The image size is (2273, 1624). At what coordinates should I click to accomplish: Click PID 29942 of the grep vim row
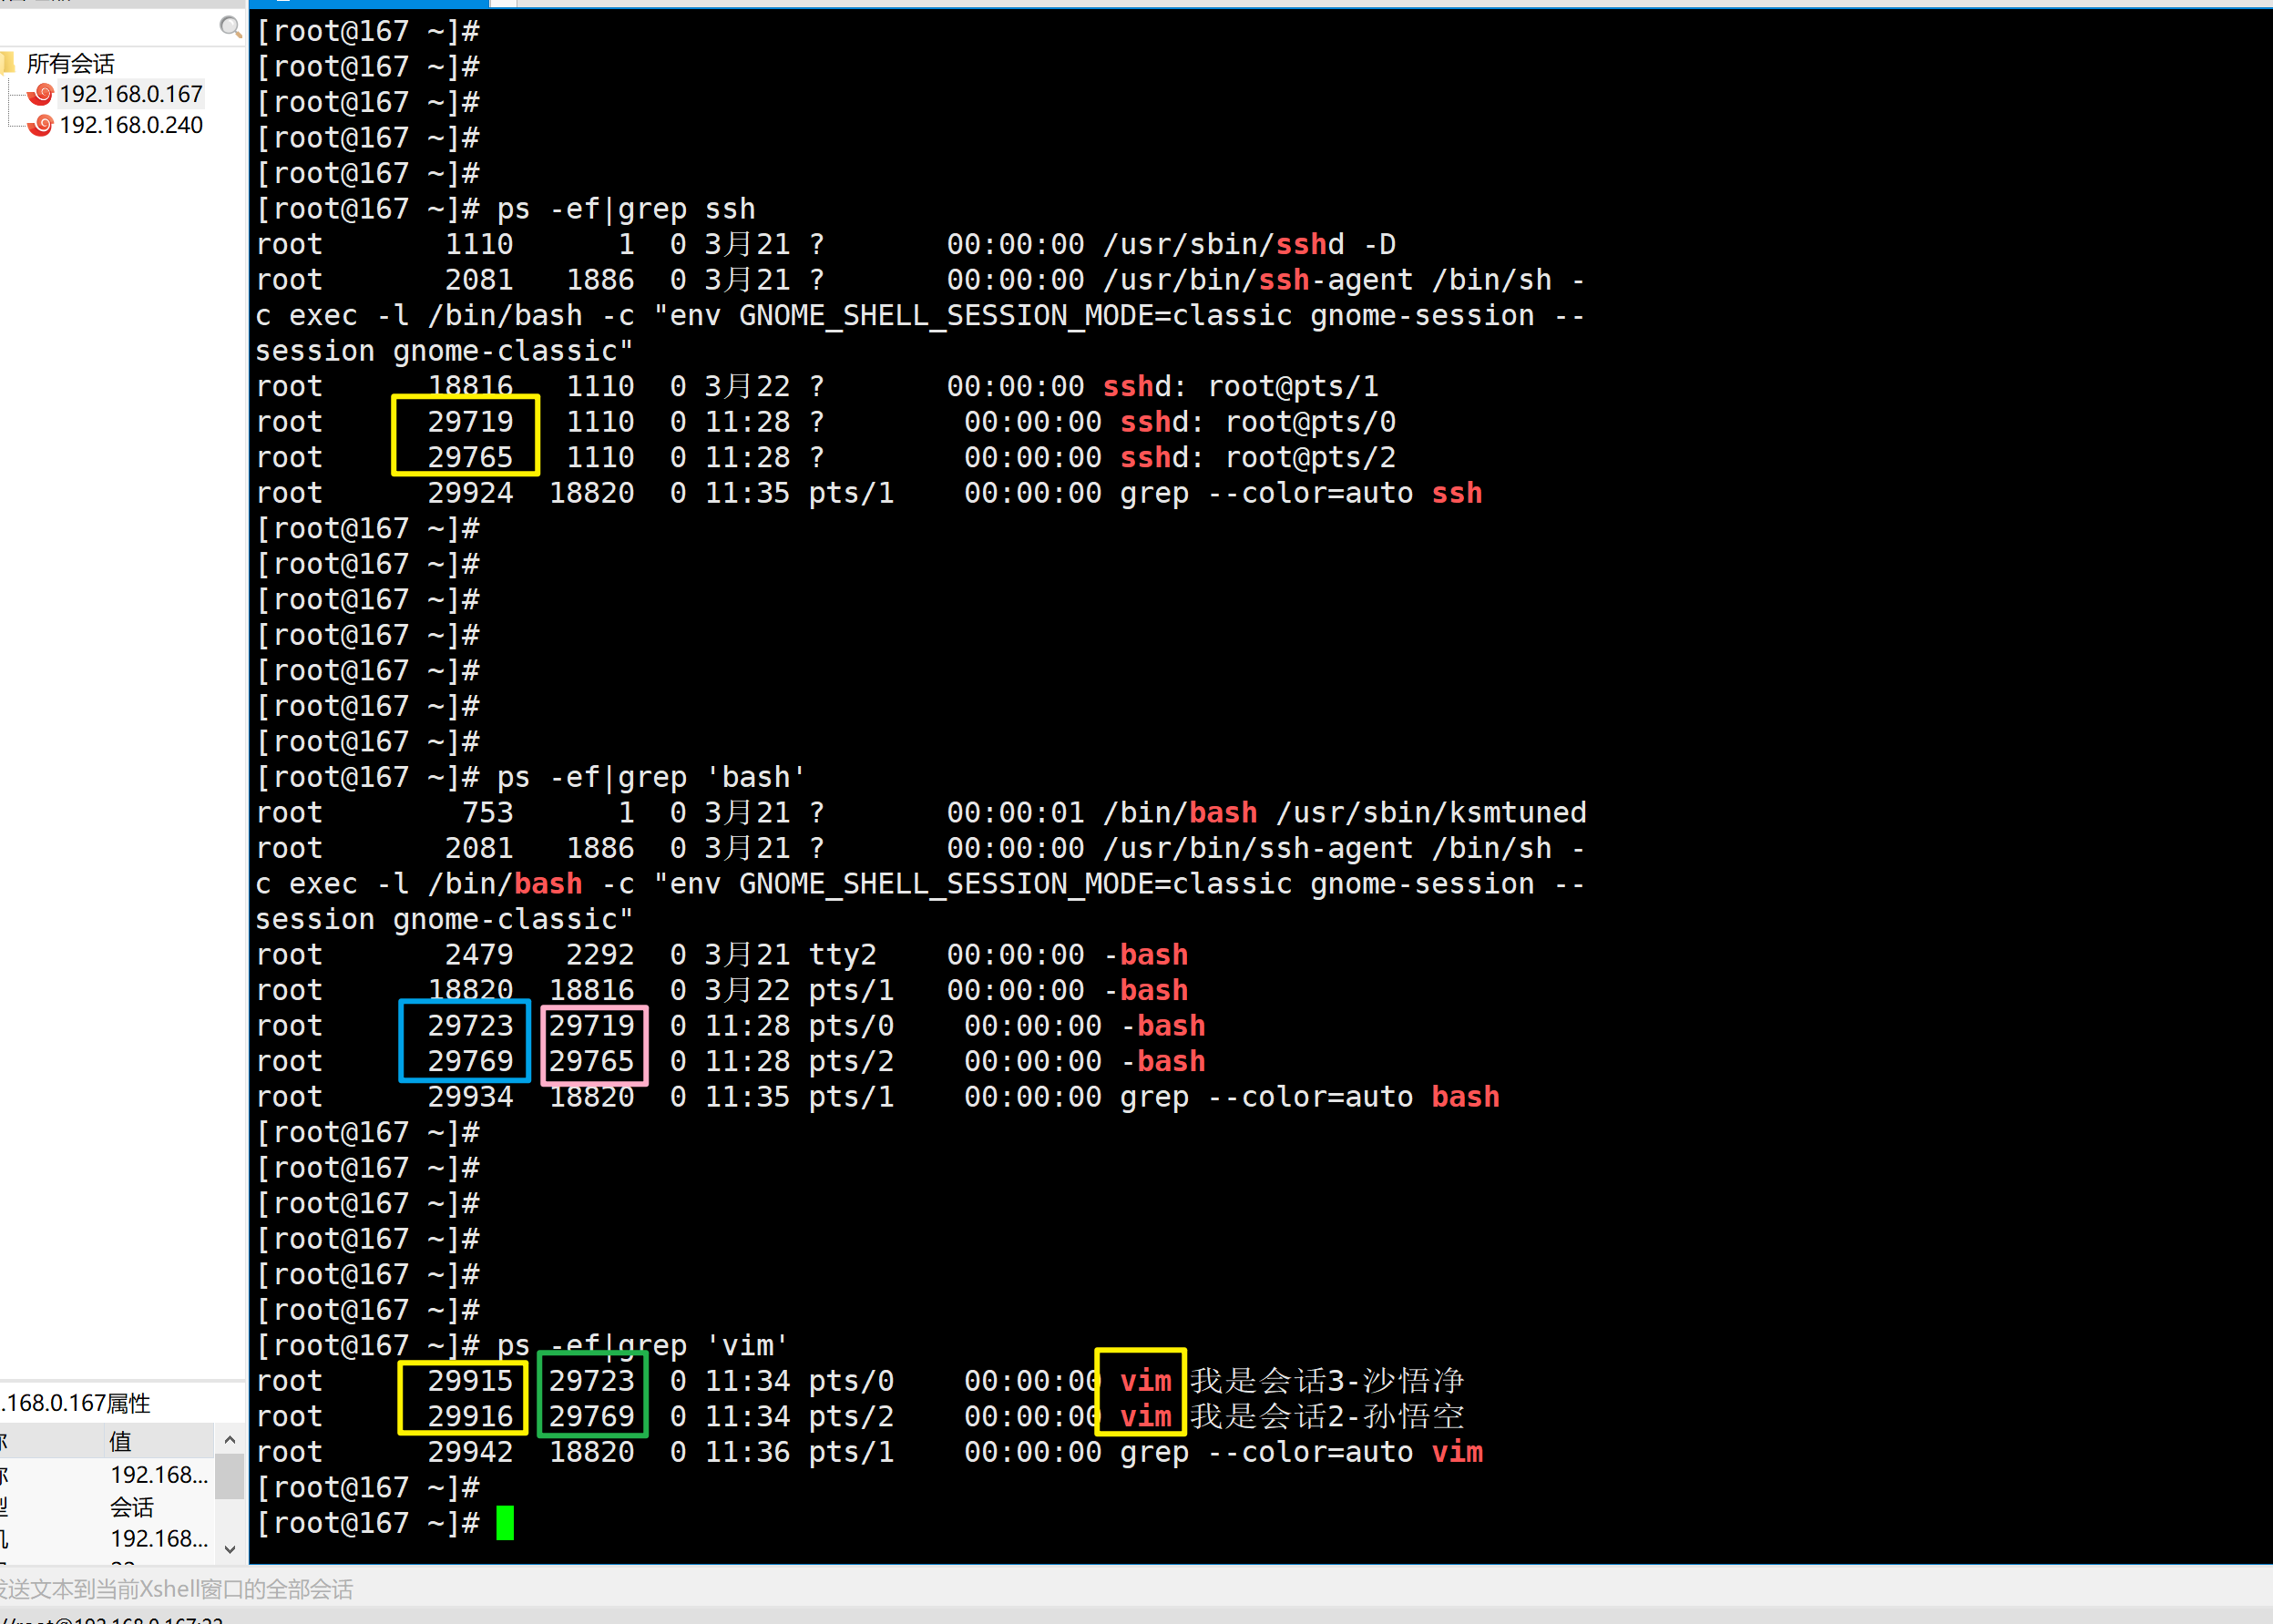pos(470,1452)
